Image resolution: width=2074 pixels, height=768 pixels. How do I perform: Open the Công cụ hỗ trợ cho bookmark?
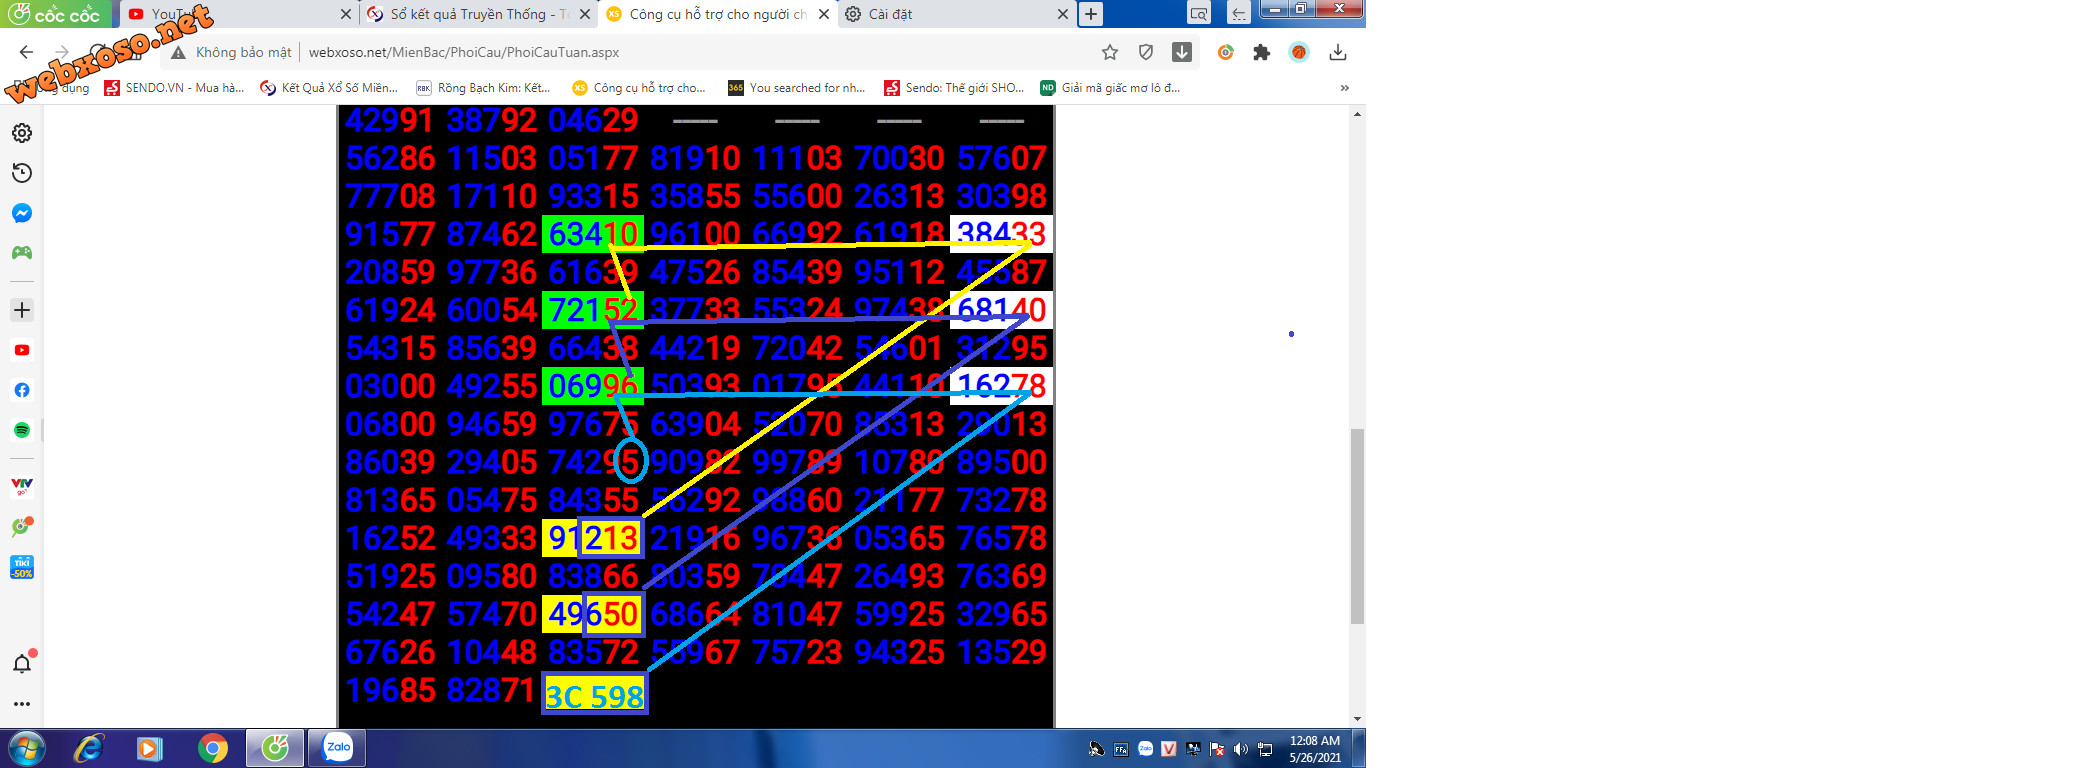(x=639, y=88)
